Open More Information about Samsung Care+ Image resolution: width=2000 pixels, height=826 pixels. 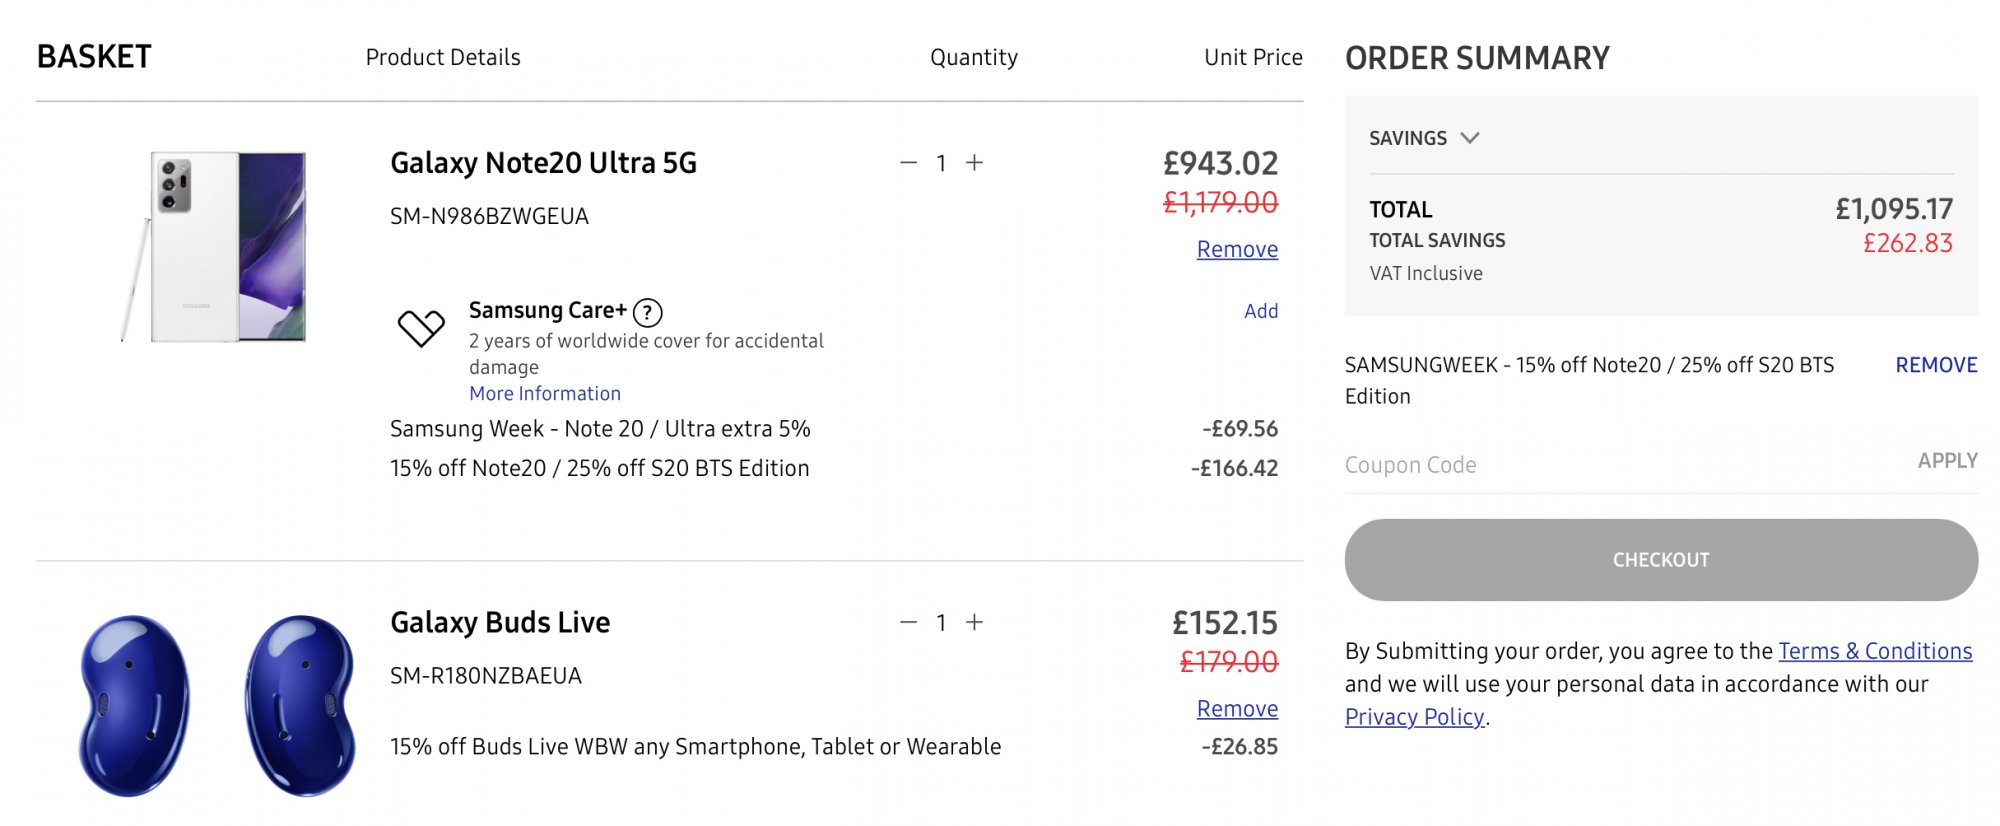(545, 393)
